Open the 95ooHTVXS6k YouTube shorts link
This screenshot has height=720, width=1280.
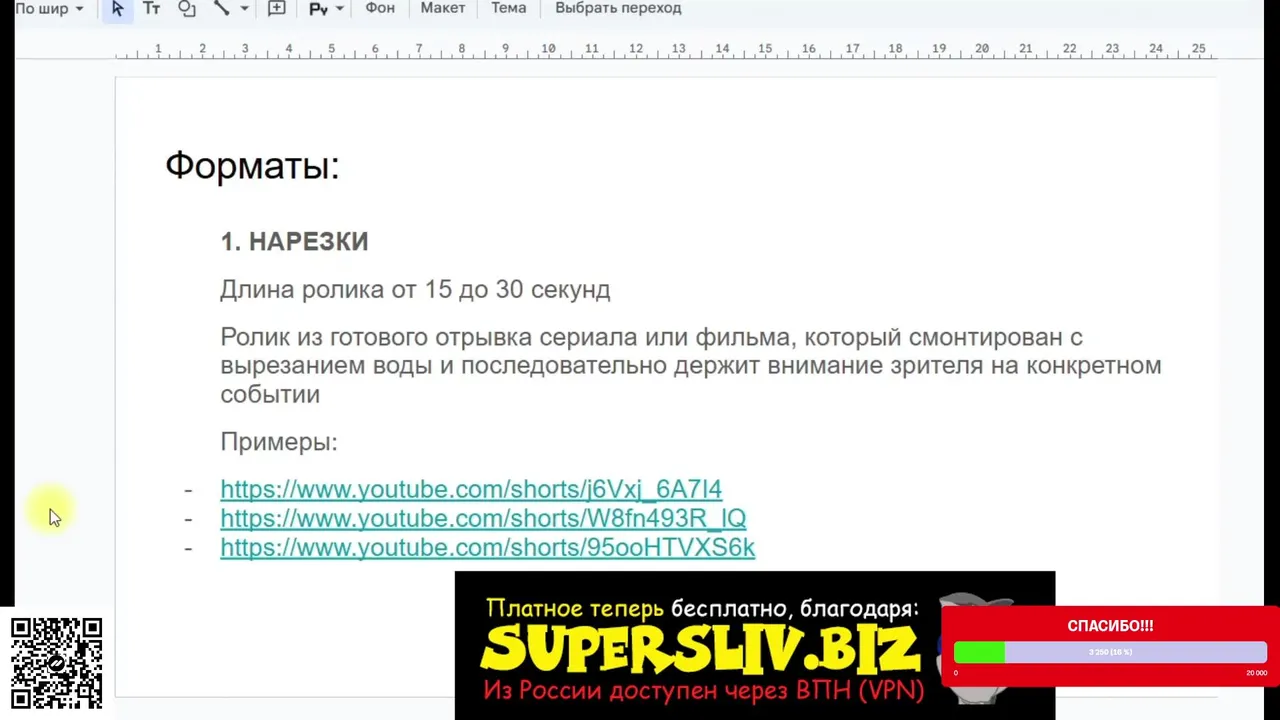pos(487,547)
